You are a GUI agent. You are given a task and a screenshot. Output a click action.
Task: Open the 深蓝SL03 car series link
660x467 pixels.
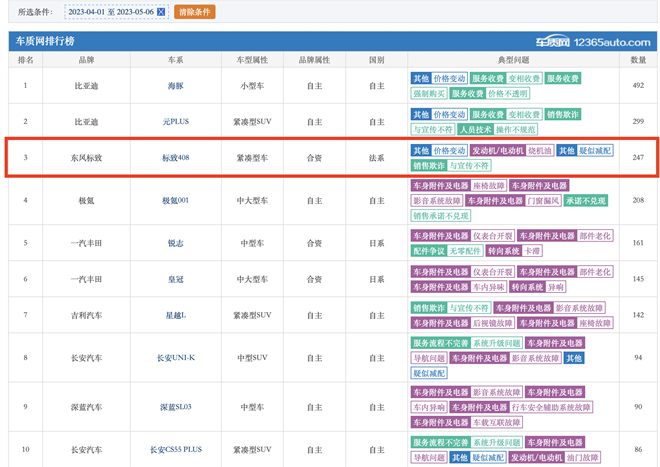click(176, 407)
